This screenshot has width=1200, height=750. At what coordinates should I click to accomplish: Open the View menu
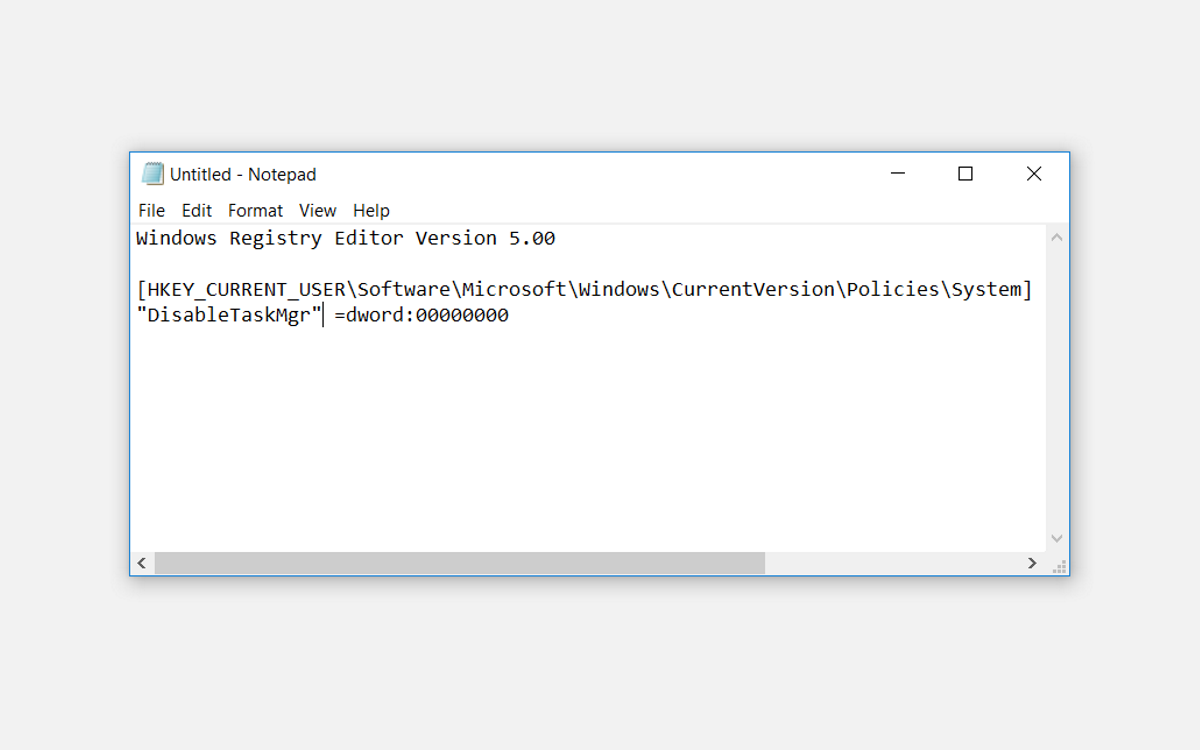(317, 210)
